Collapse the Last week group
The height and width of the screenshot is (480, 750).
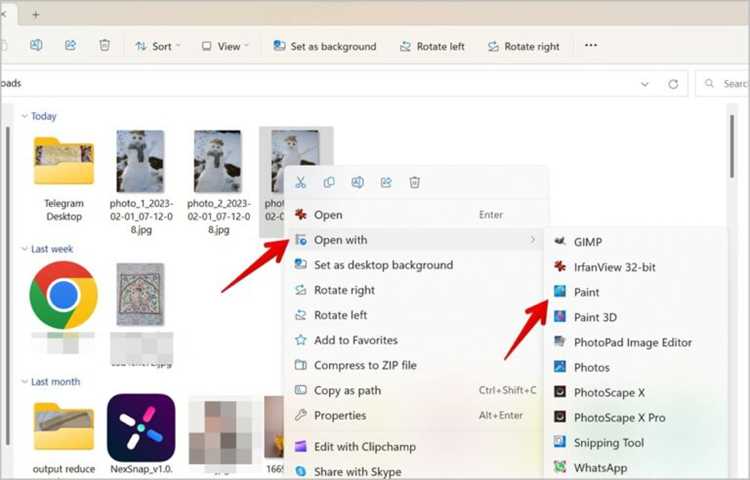pos(24,249)
